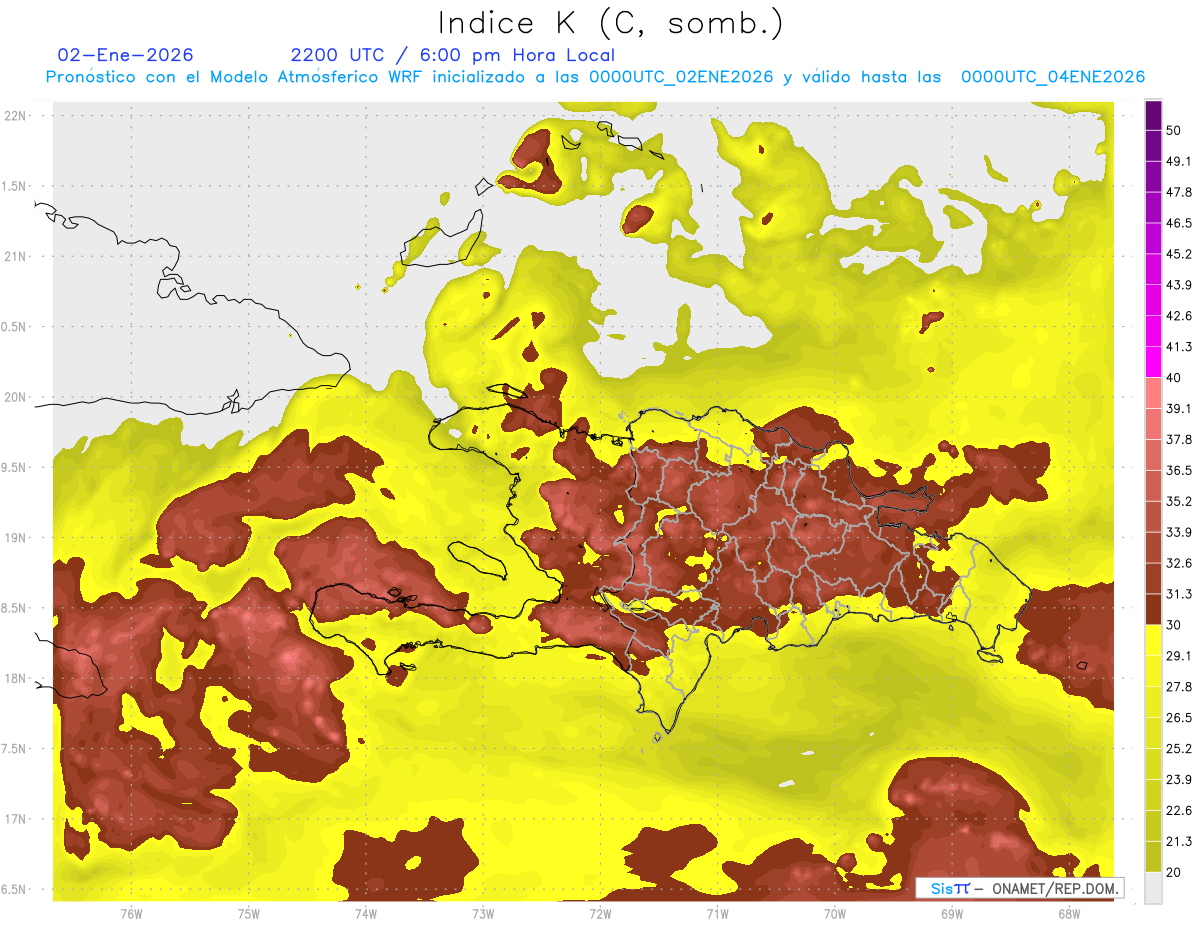The width and height of the screenshot is (1200, 927).
Task: Click the colorbar value "32.6"
Action: (1179, 563)
